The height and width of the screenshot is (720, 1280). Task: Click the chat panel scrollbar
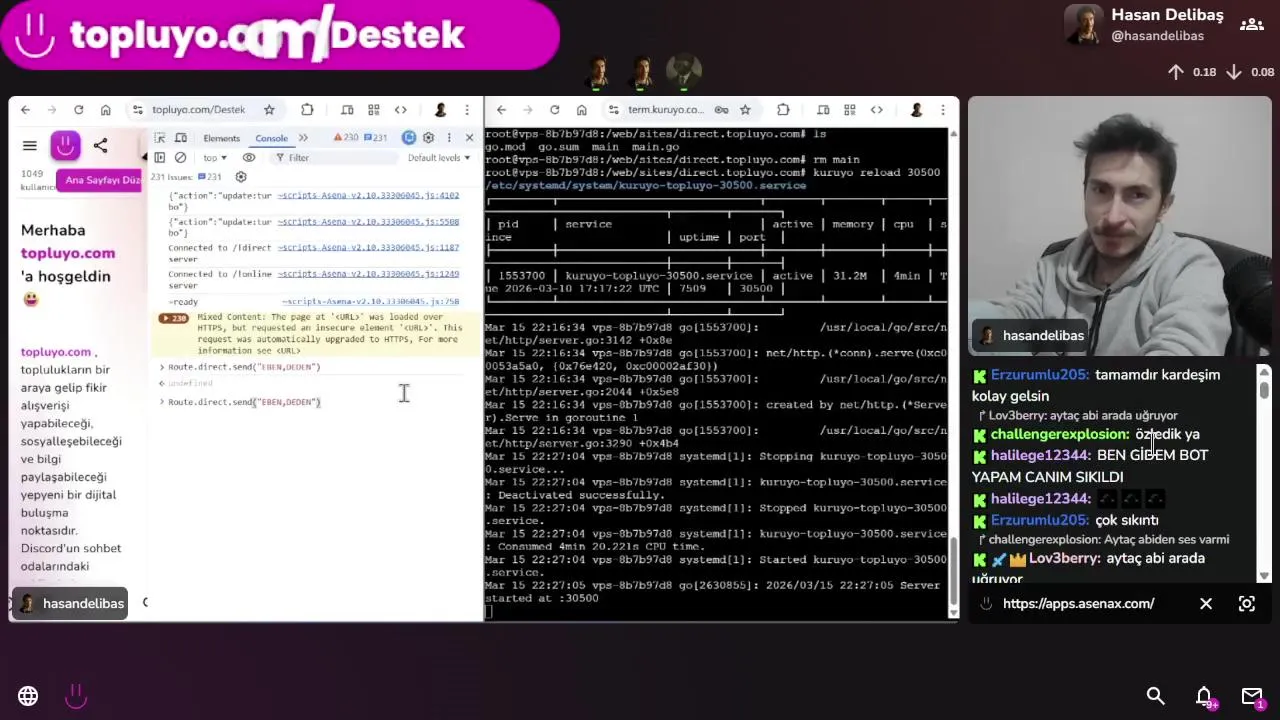point(1264,471)
